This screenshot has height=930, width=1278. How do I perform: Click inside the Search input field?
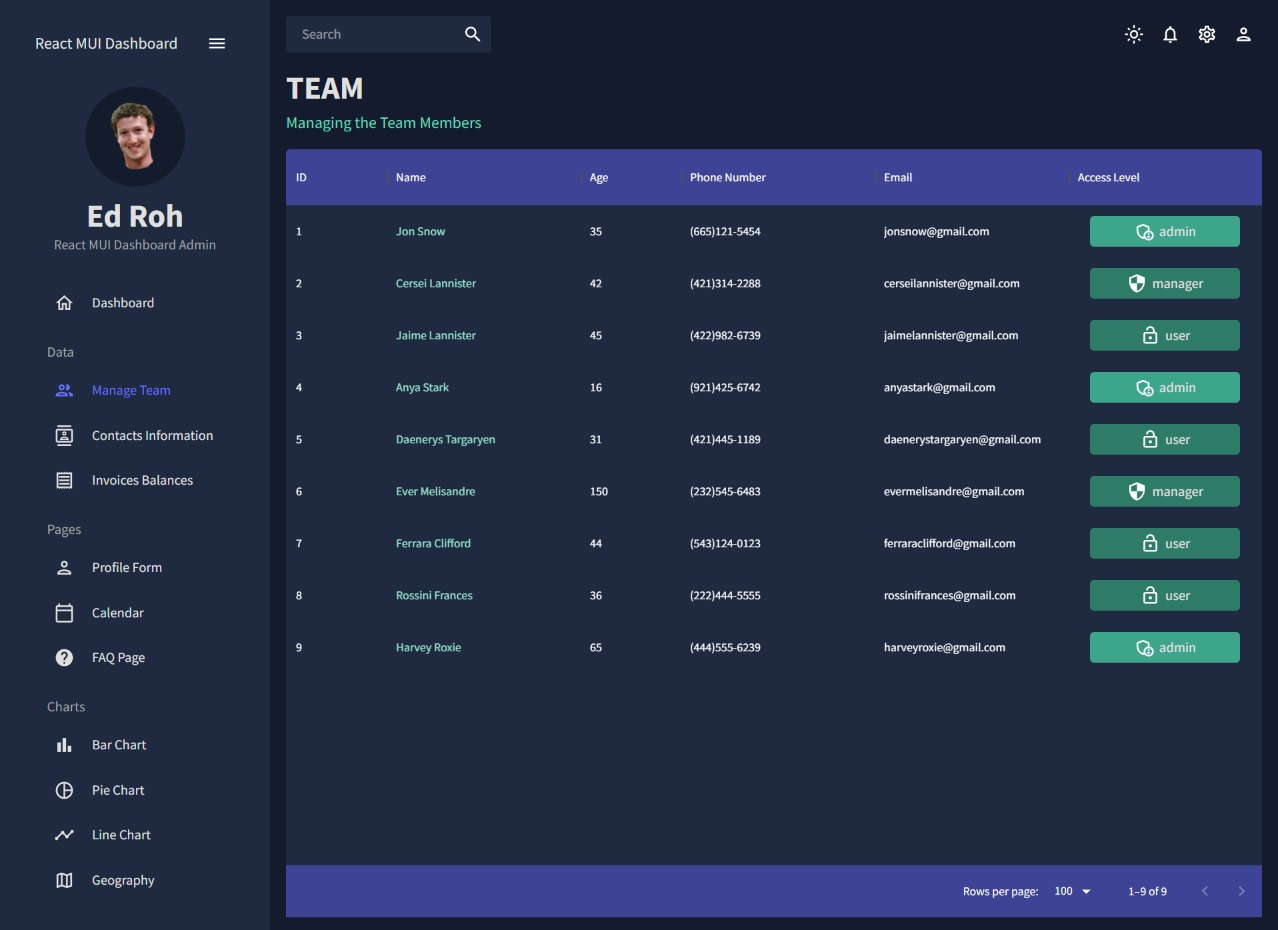(x=370, y=34)
